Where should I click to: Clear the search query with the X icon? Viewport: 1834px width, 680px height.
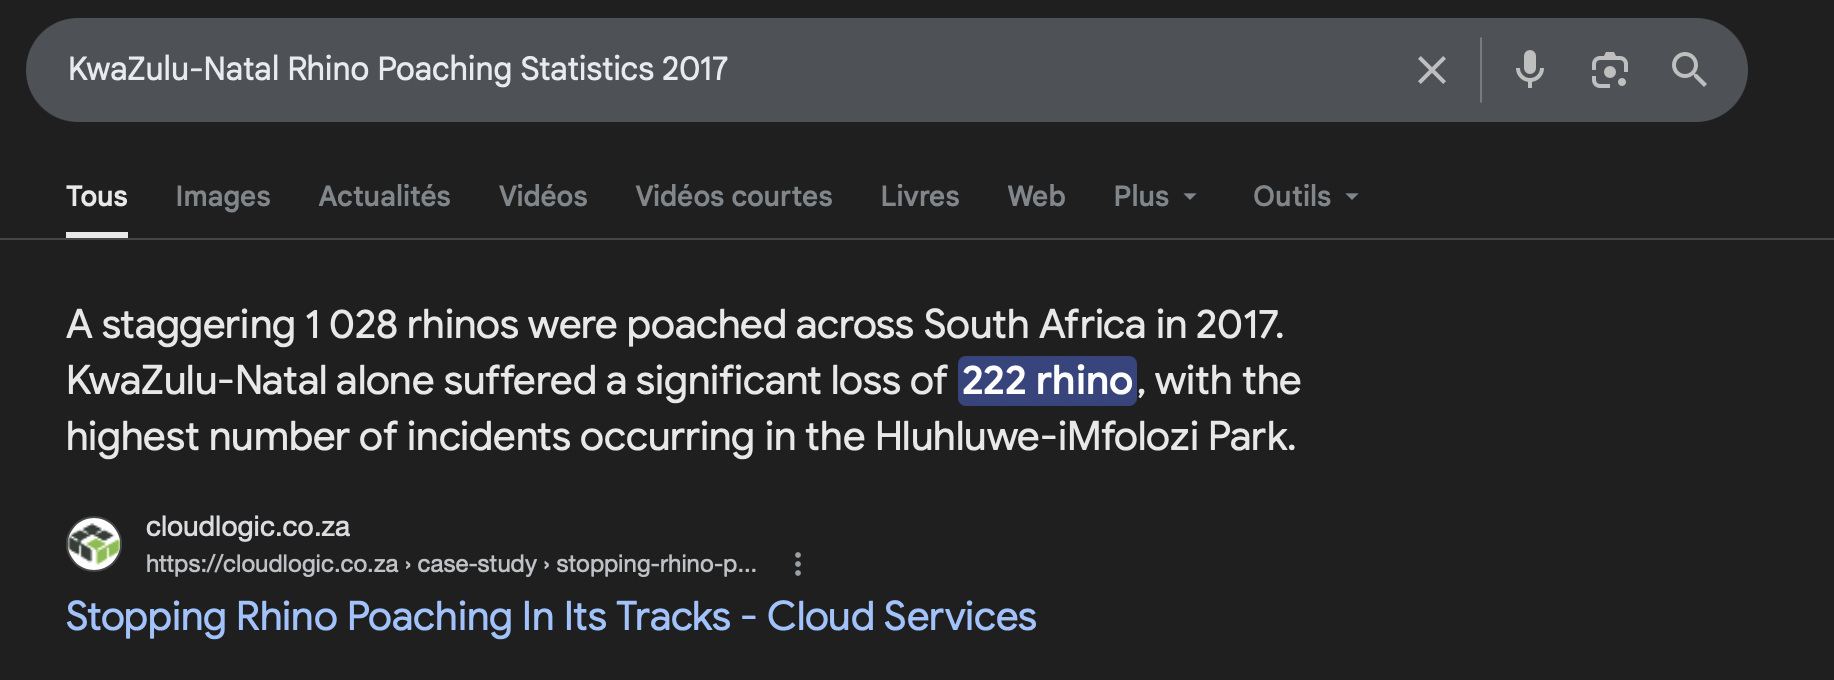pos(1431,70)
